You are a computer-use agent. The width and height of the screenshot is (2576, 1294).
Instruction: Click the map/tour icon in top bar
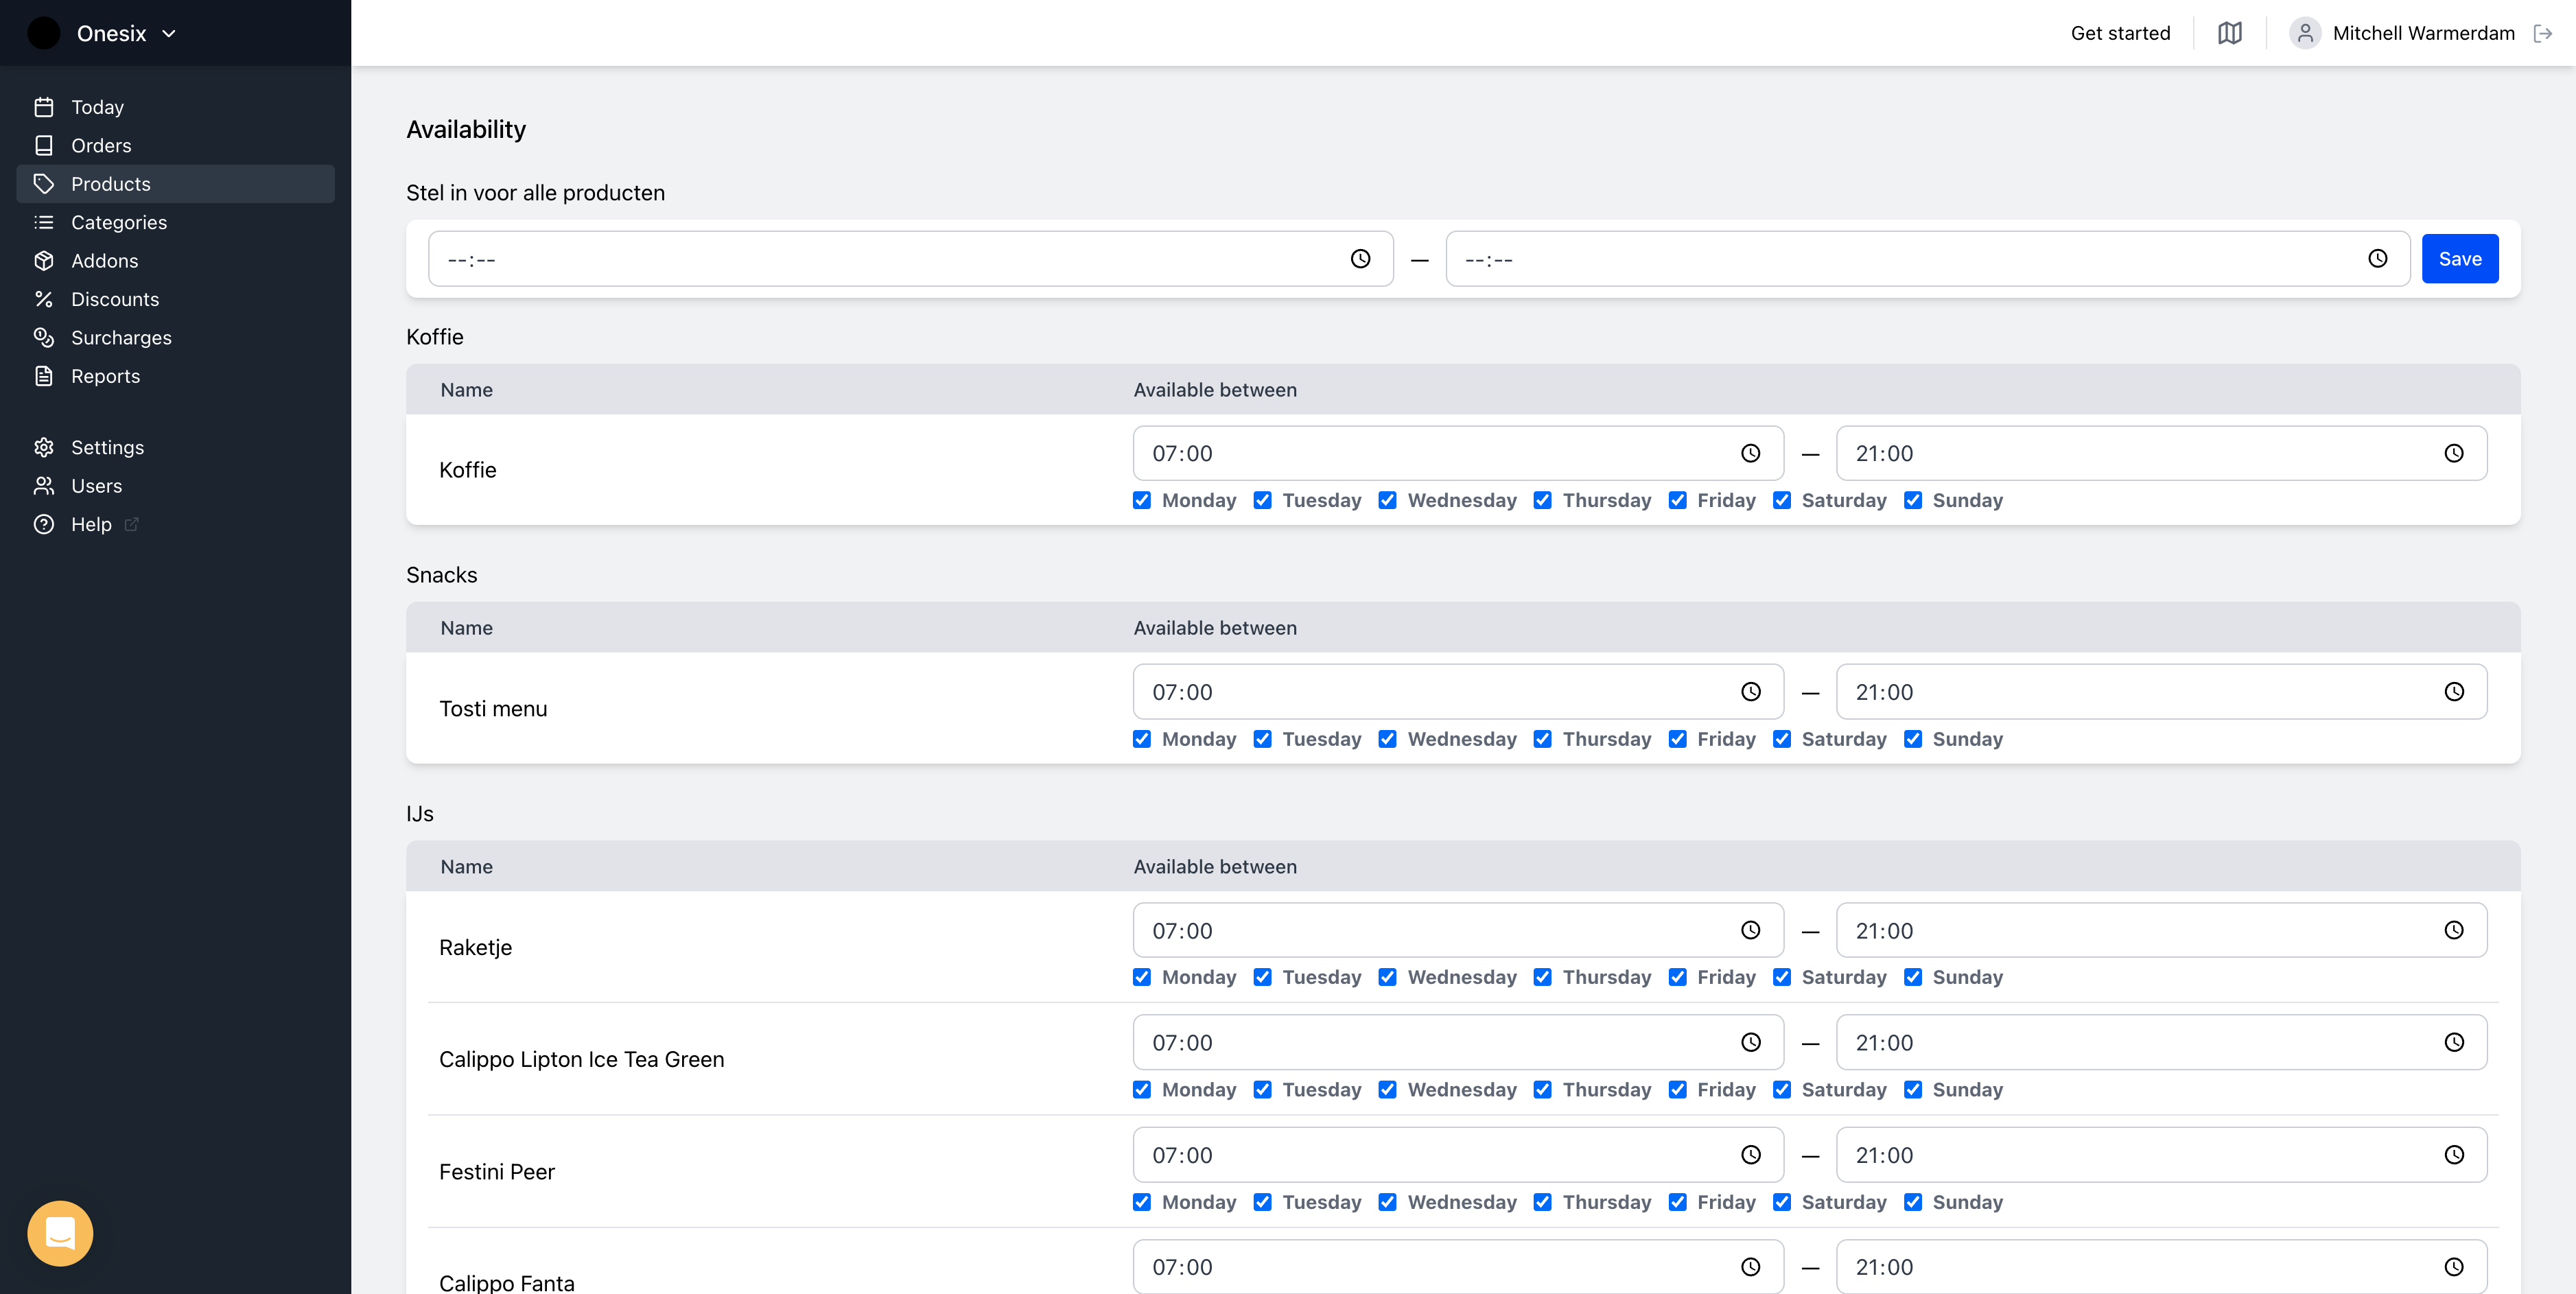click(2229, 32)
